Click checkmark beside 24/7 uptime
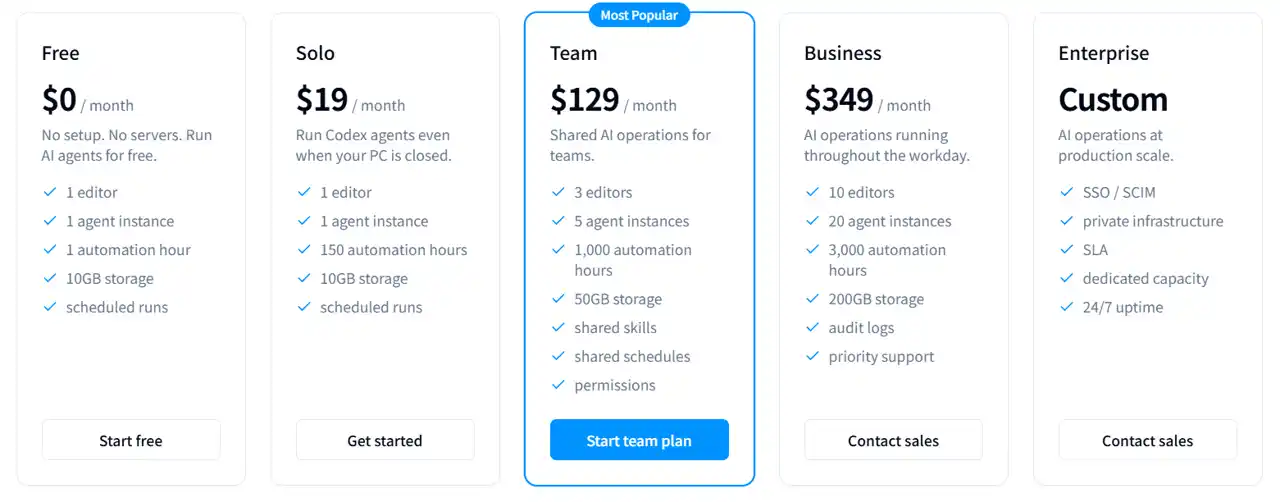Viewport: 1280px width, 502px height. 1066,308
